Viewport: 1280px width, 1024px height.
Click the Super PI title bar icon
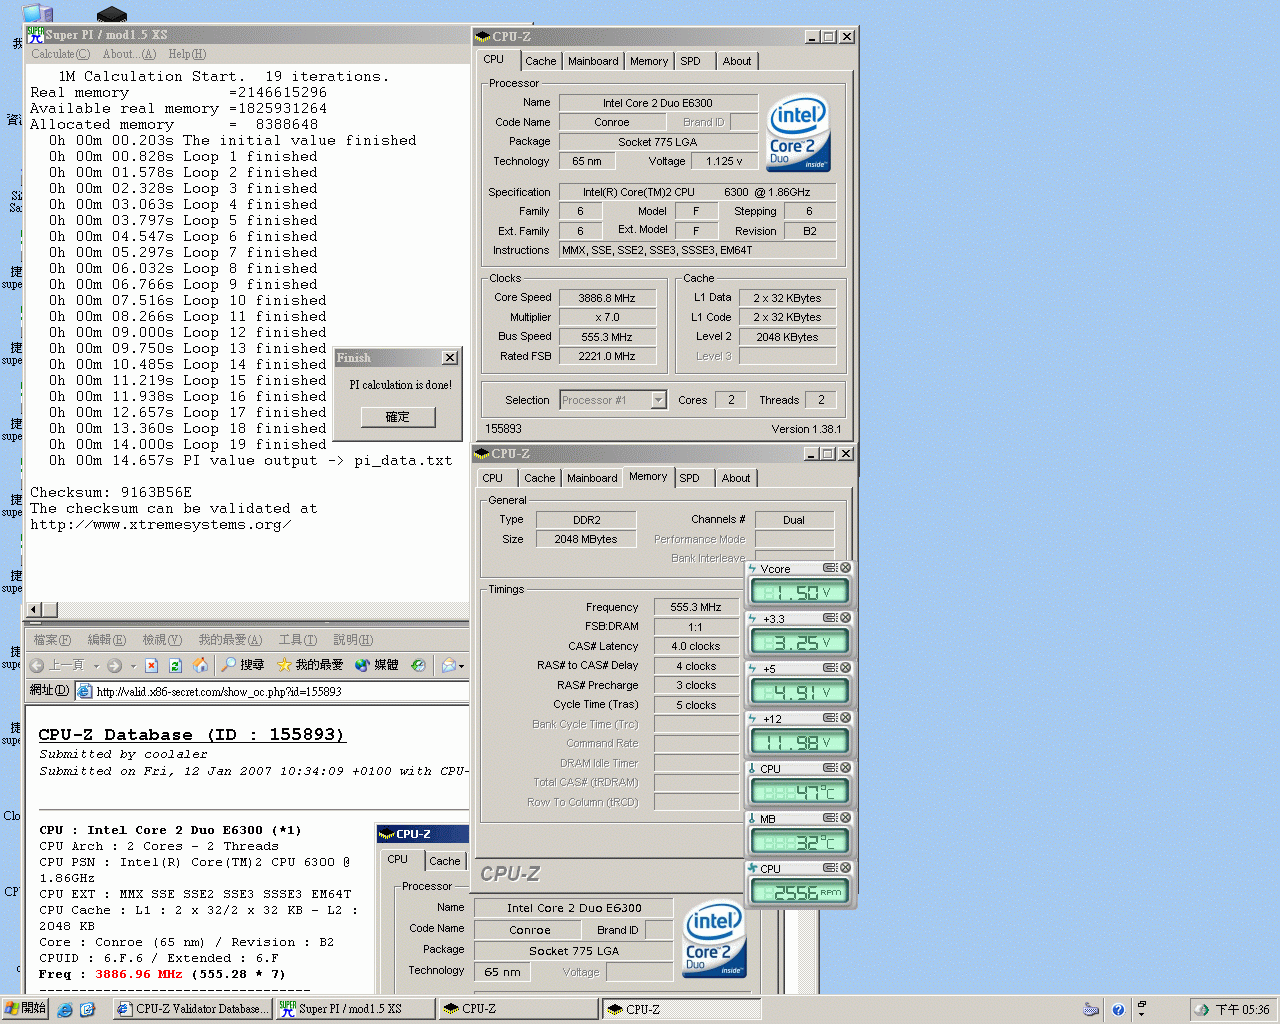tap(35, 34)
